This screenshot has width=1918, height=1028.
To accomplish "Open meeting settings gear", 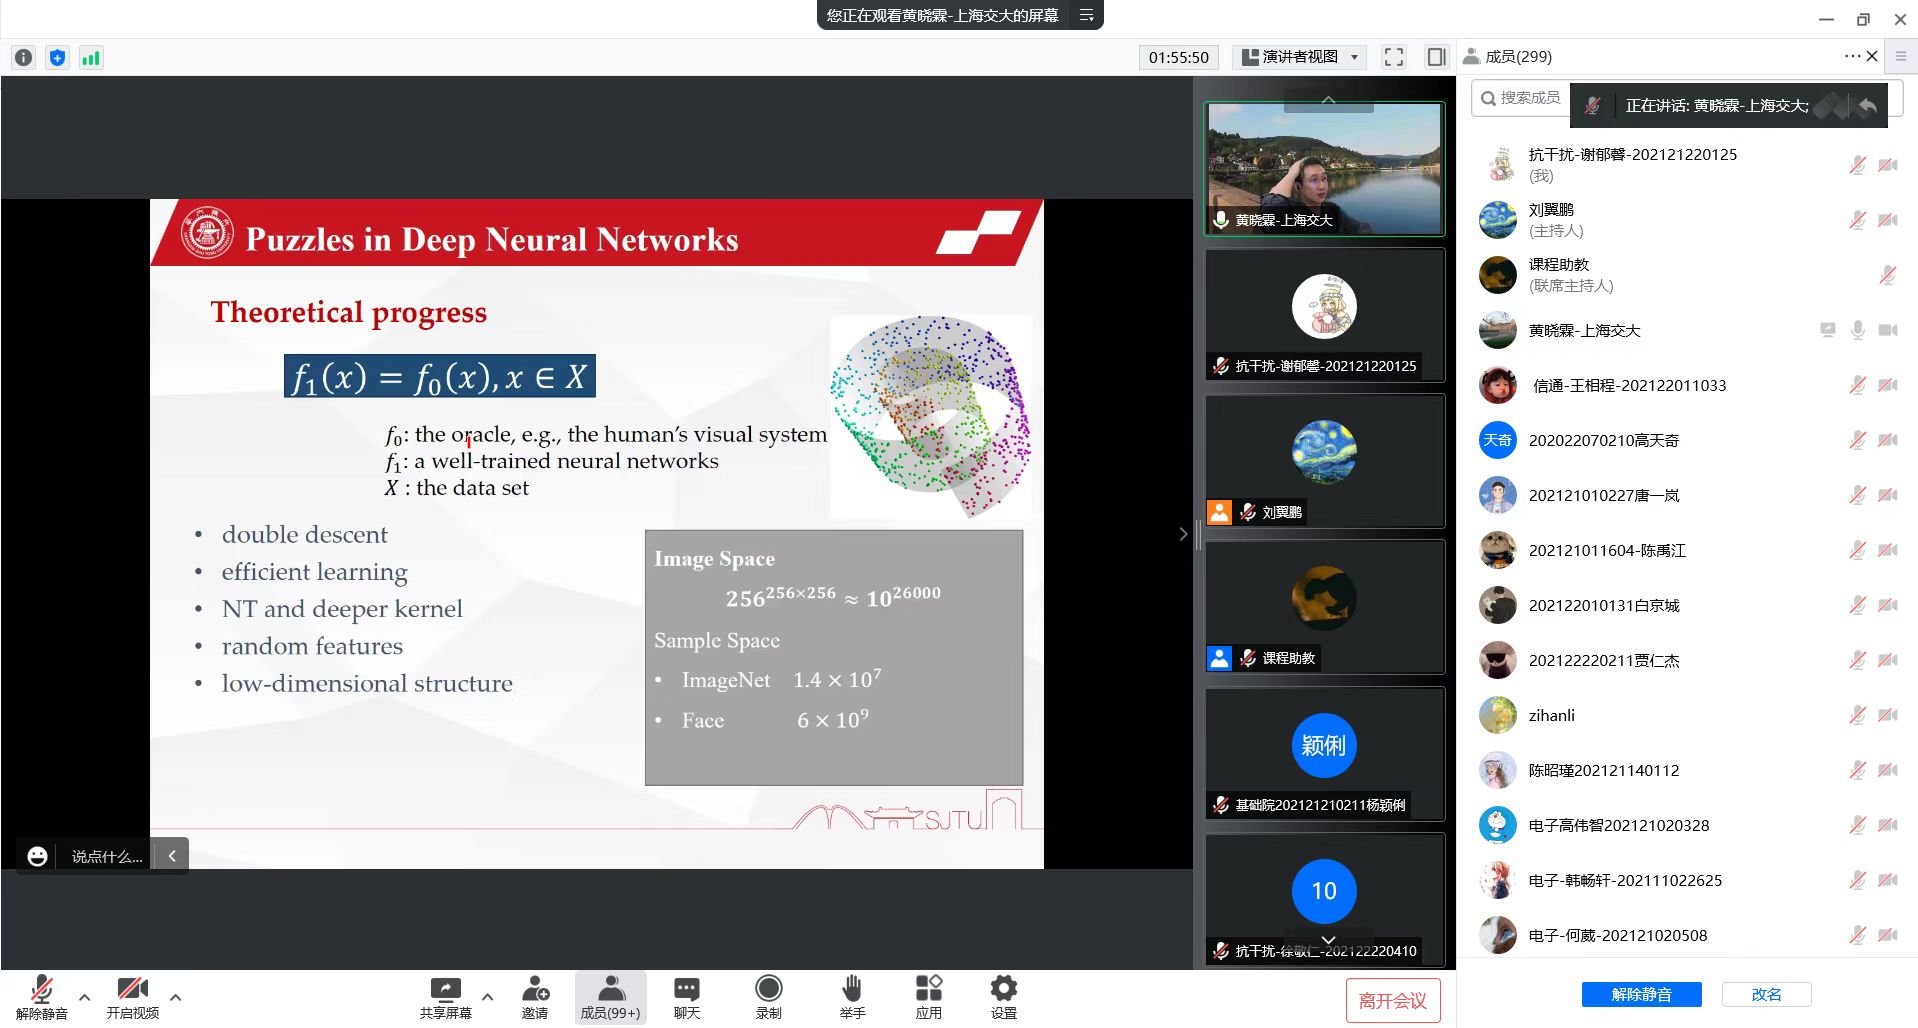I will click(x=1003, y=990).
